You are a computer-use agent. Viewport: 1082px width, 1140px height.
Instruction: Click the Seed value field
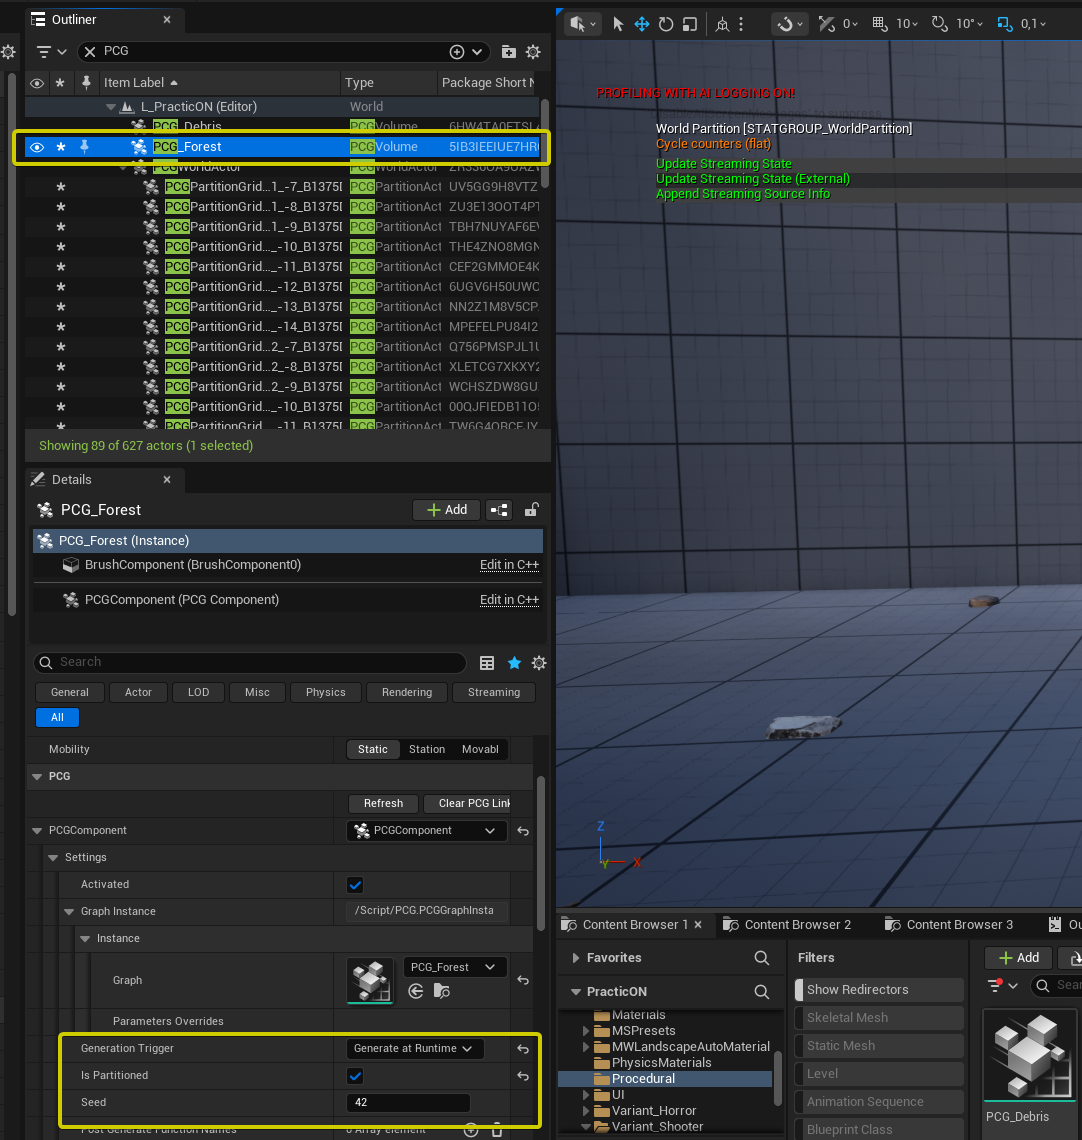click(408, 1103)
